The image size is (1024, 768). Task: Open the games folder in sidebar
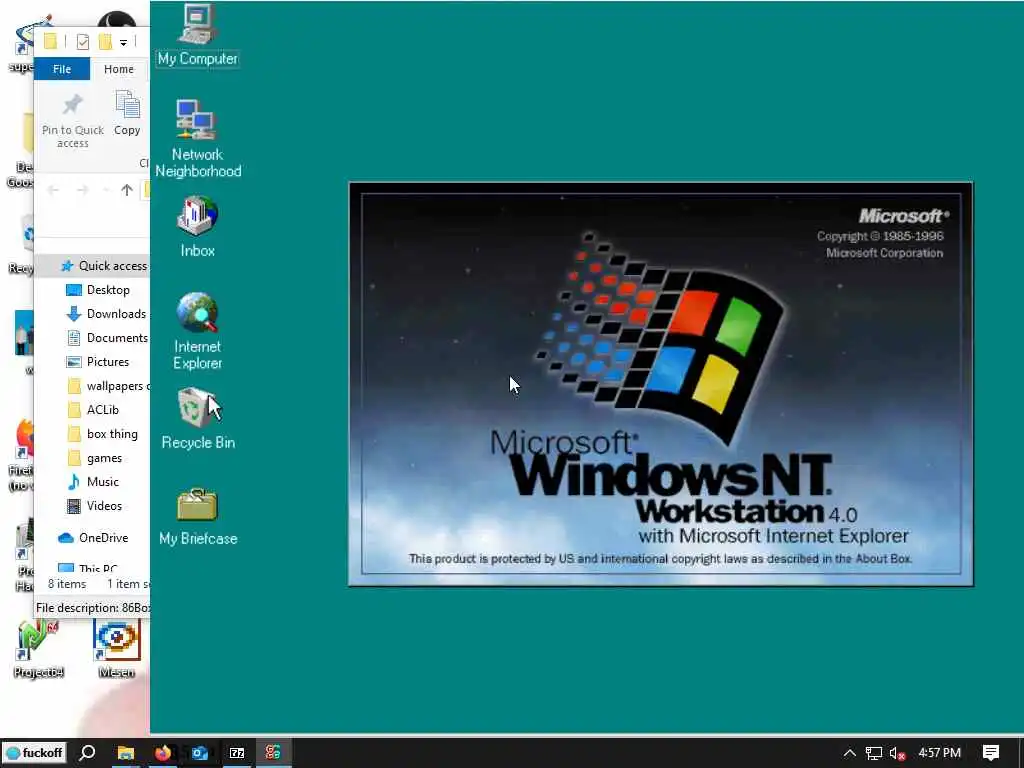coord(95,458)
